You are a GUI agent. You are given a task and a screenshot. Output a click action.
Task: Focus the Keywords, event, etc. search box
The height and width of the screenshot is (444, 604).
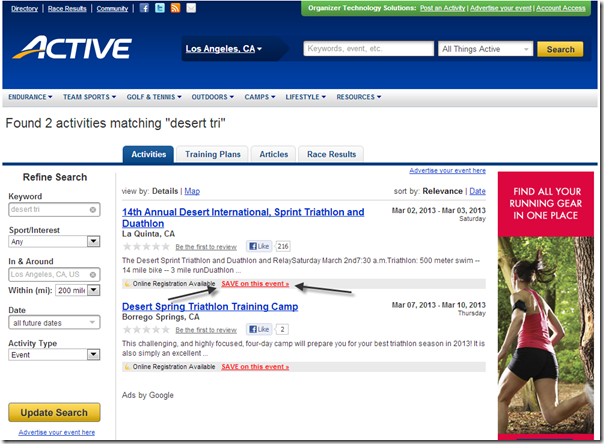coord(369,49)
